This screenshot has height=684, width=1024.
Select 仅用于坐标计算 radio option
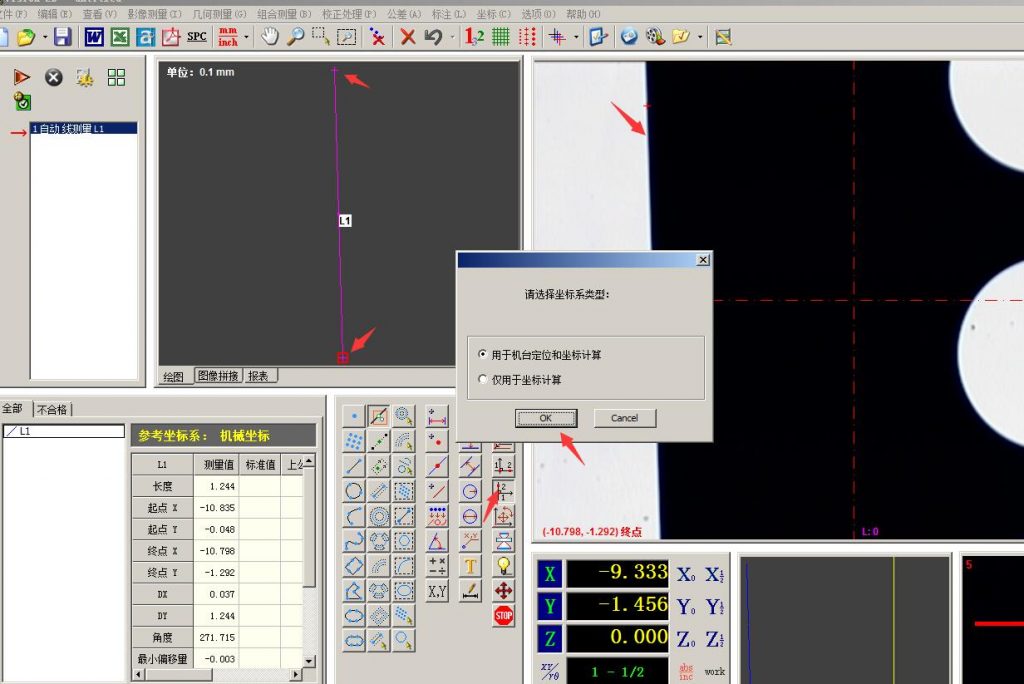484,380
